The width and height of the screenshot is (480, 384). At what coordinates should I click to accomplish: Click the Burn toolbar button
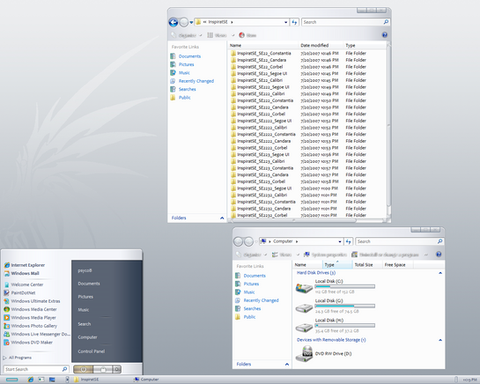(248, 35)
